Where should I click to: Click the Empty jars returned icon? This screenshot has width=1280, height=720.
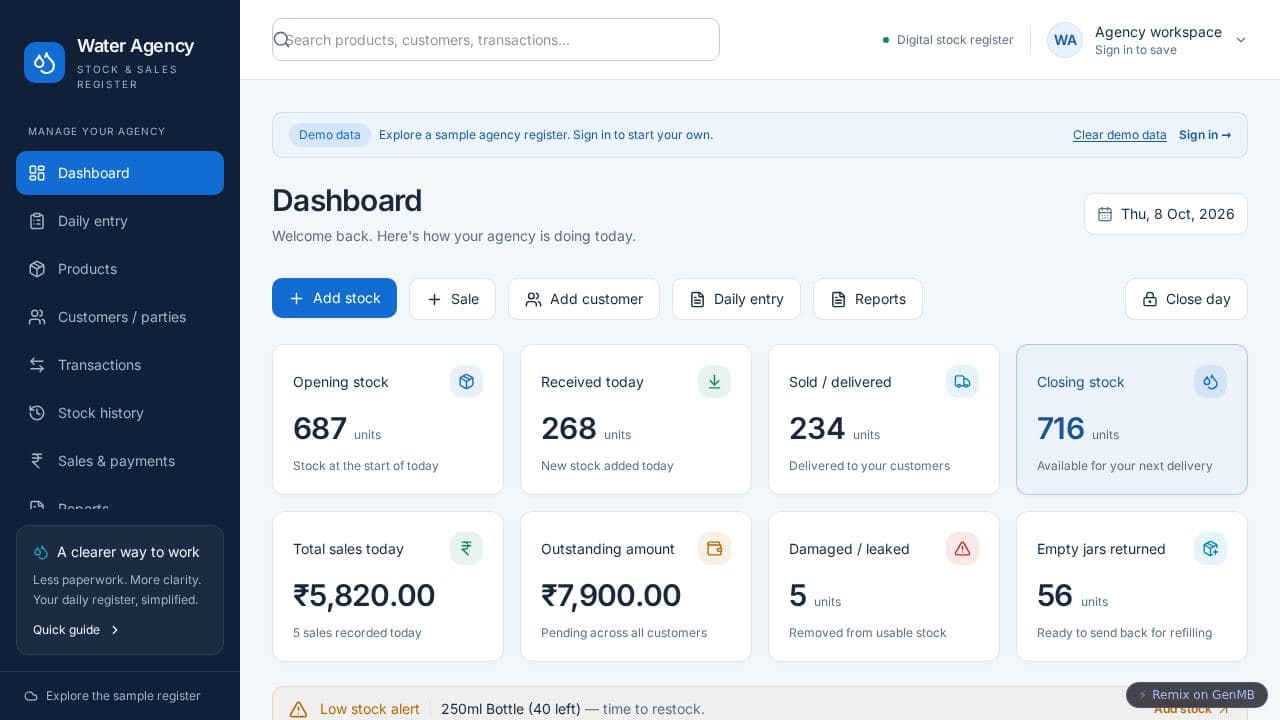1210,548
